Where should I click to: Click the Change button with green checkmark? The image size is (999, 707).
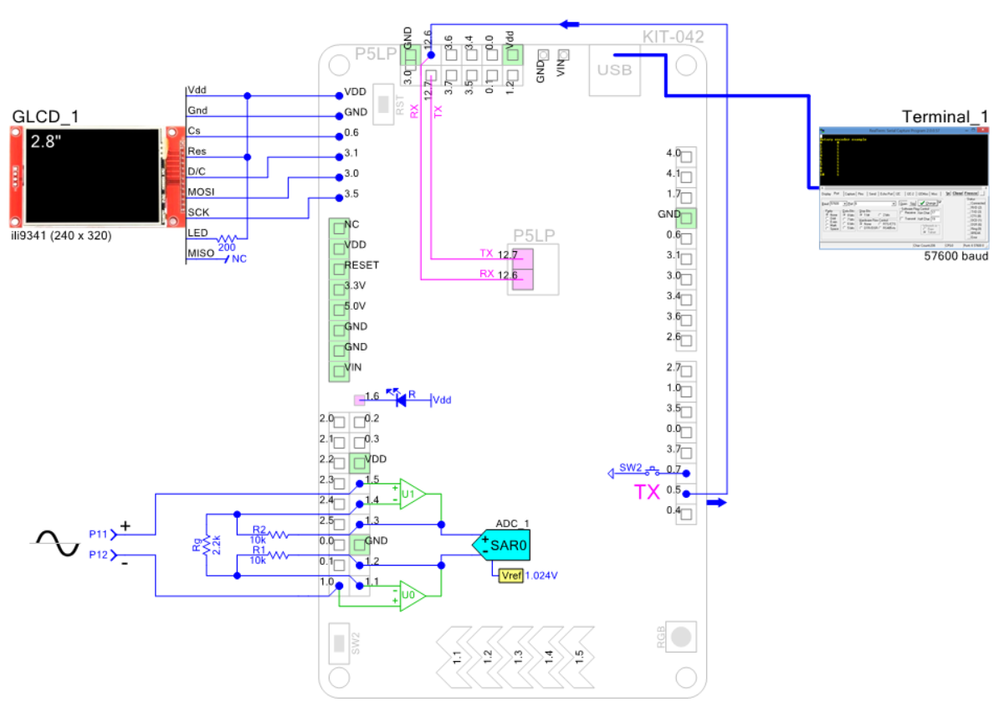(x=928, y=203)
